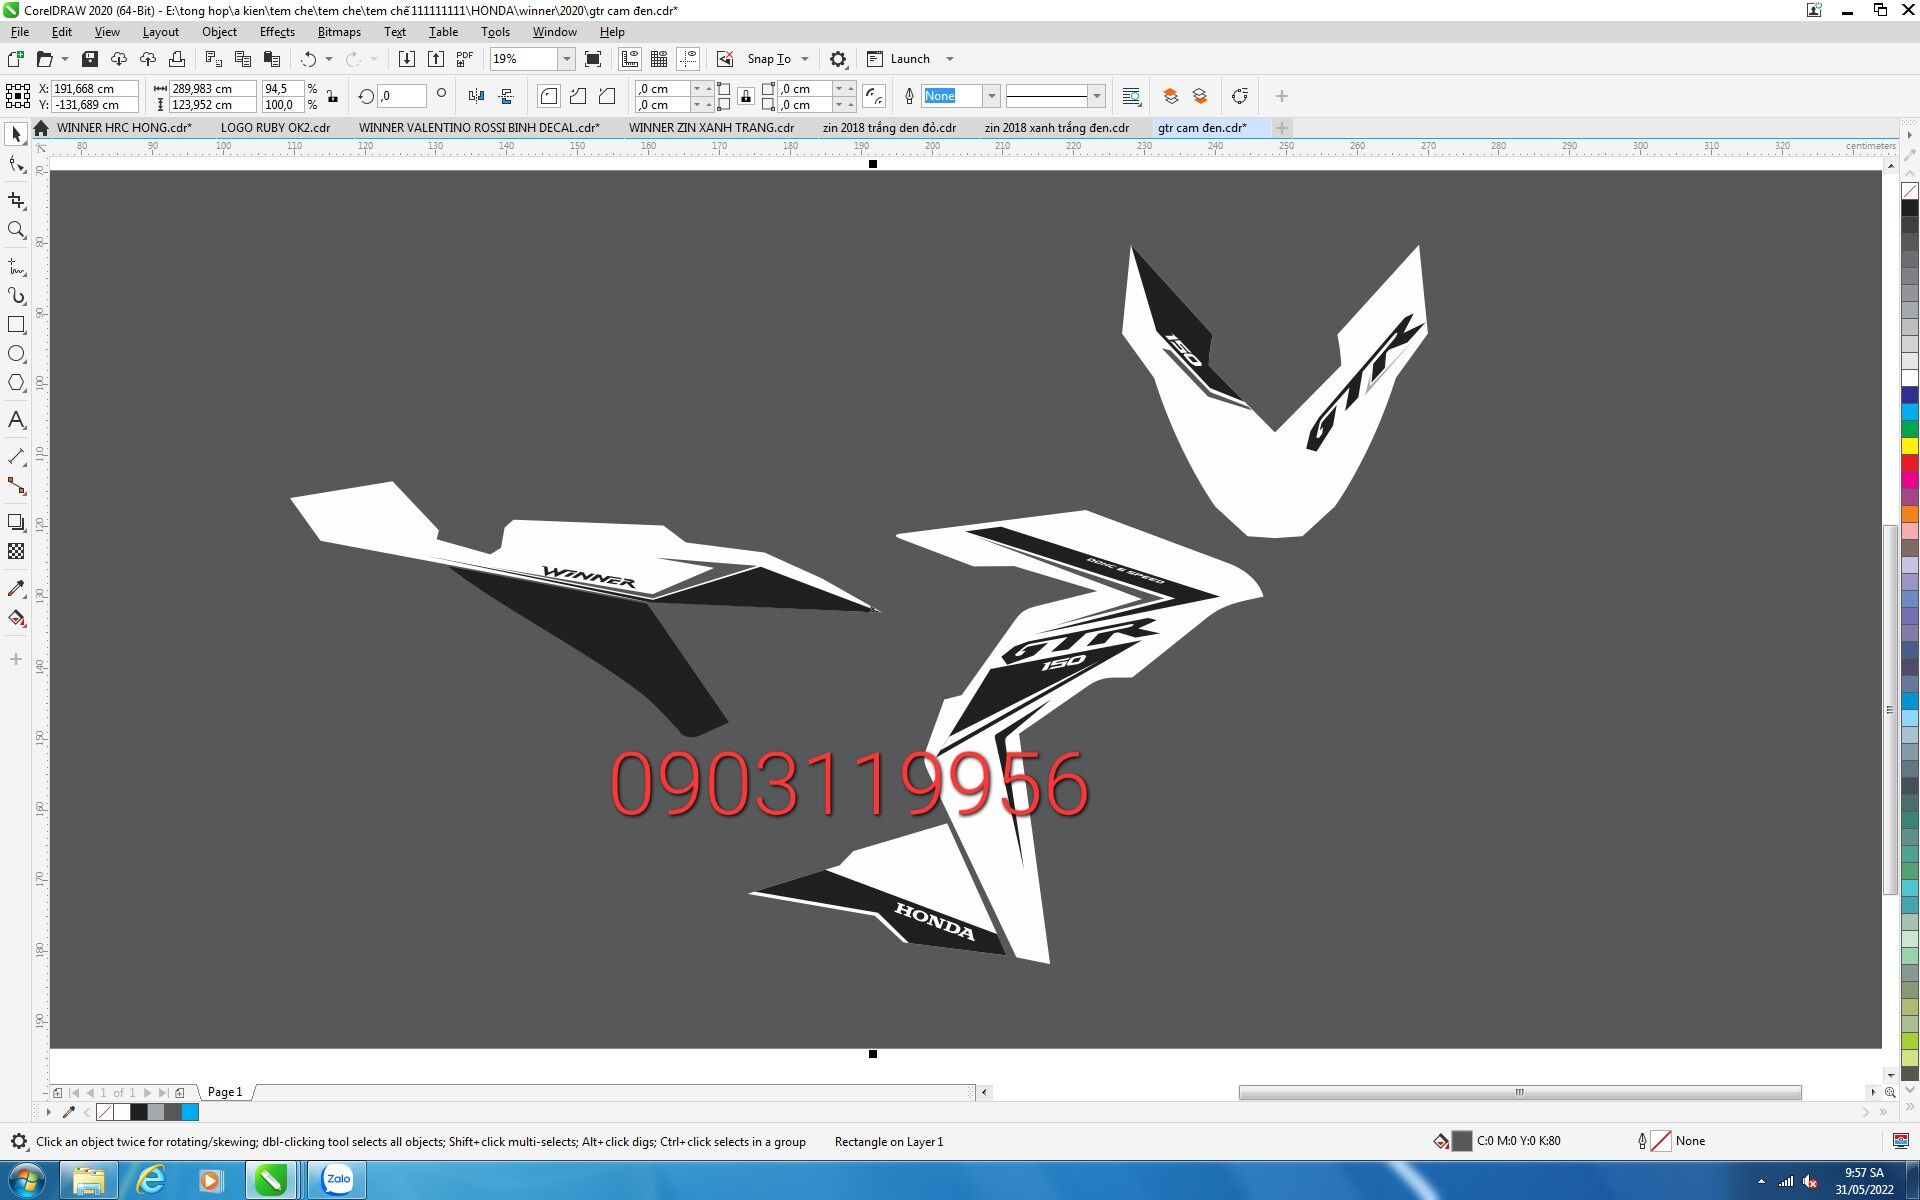The image size is (1920, 1200).
Task: Select the Page 1 tab
Action: (x=225, y=1092)
